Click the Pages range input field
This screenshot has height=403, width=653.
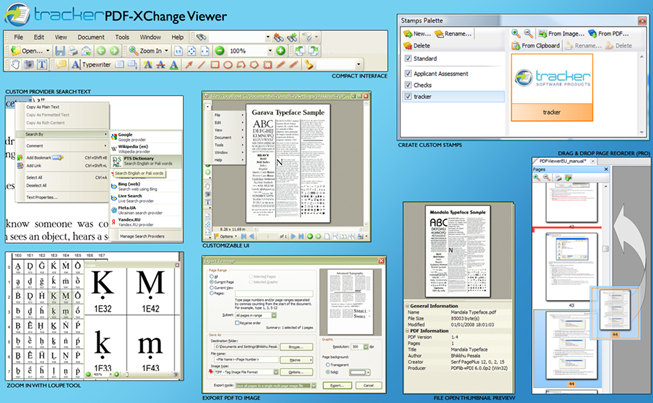click(x=274, y=293)
